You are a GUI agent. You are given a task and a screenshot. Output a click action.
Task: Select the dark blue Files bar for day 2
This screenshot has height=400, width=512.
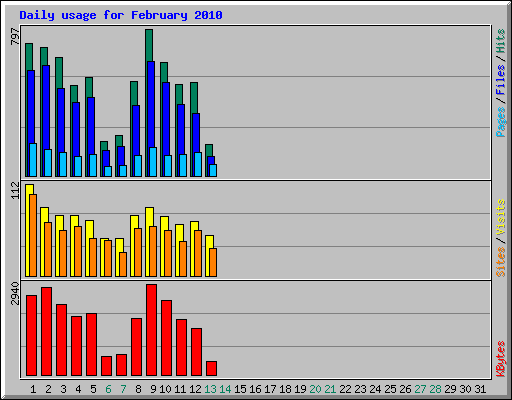click(x=46, y=107)
